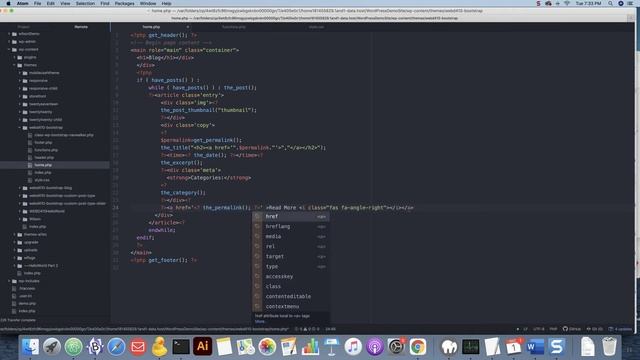This screenshot has height=360, width=640.
Task: Open demo.php file in tree view
Action: click(x=27, y=304)
